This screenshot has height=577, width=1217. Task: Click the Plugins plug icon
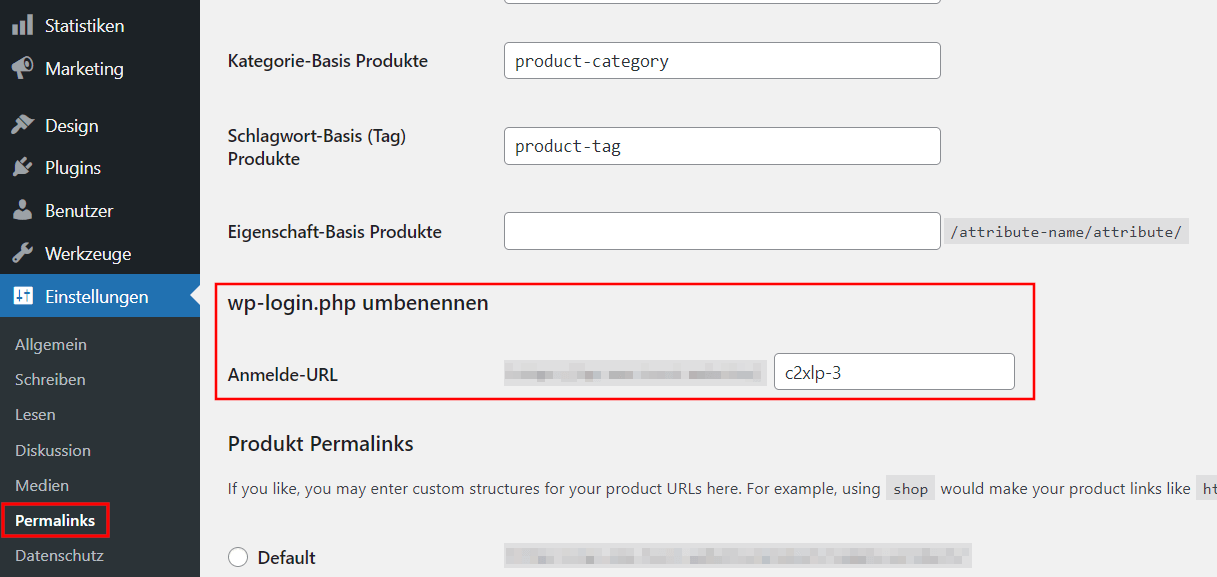click(22, 168)
